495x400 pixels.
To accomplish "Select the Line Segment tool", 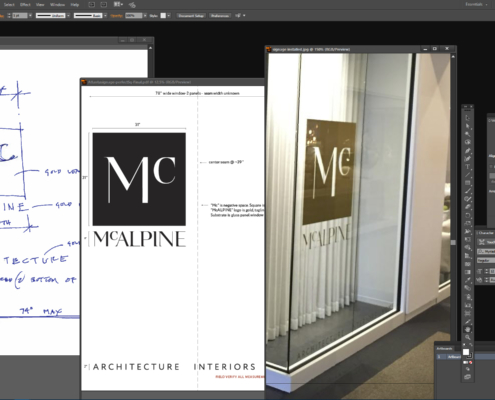I will 468,175.
